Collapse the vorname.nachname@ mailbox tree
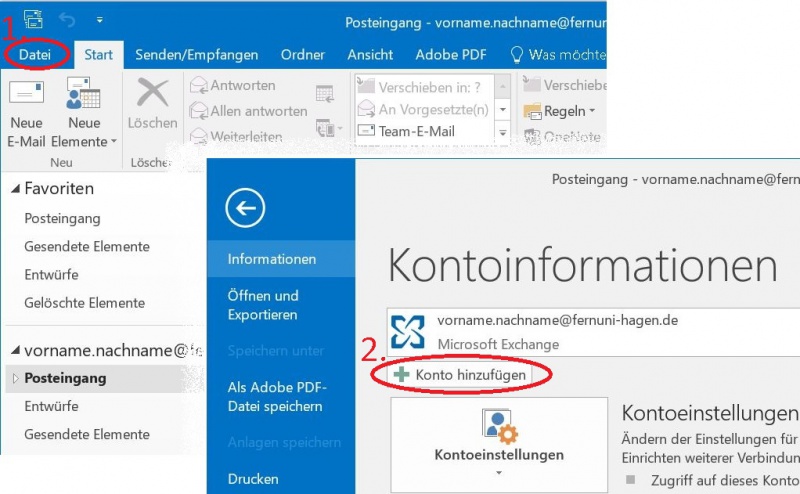Image resolution: width=800 pixels, height=494 pixels. [x=16, y=350]
